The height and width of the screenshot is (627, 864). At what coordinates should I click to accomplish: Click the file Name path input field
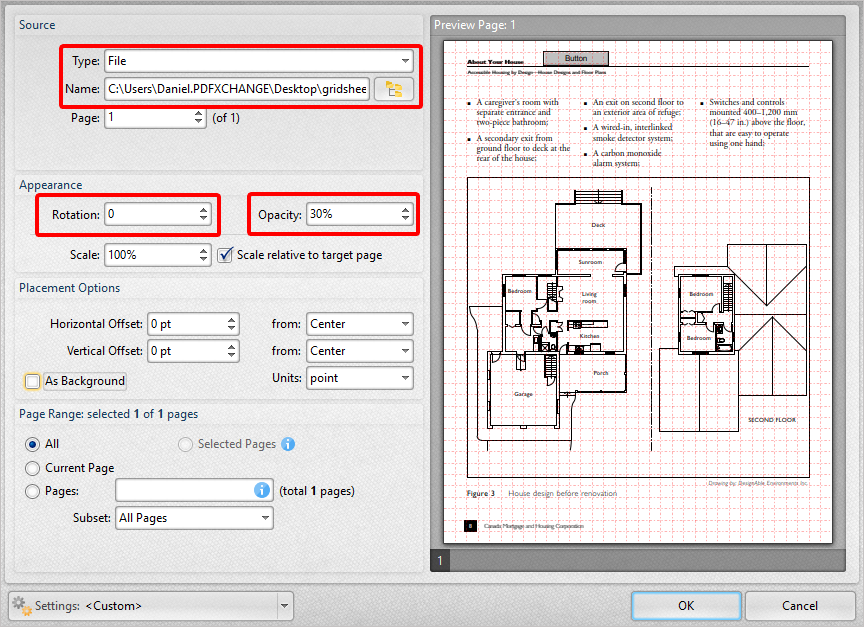(x=237, y=89)
